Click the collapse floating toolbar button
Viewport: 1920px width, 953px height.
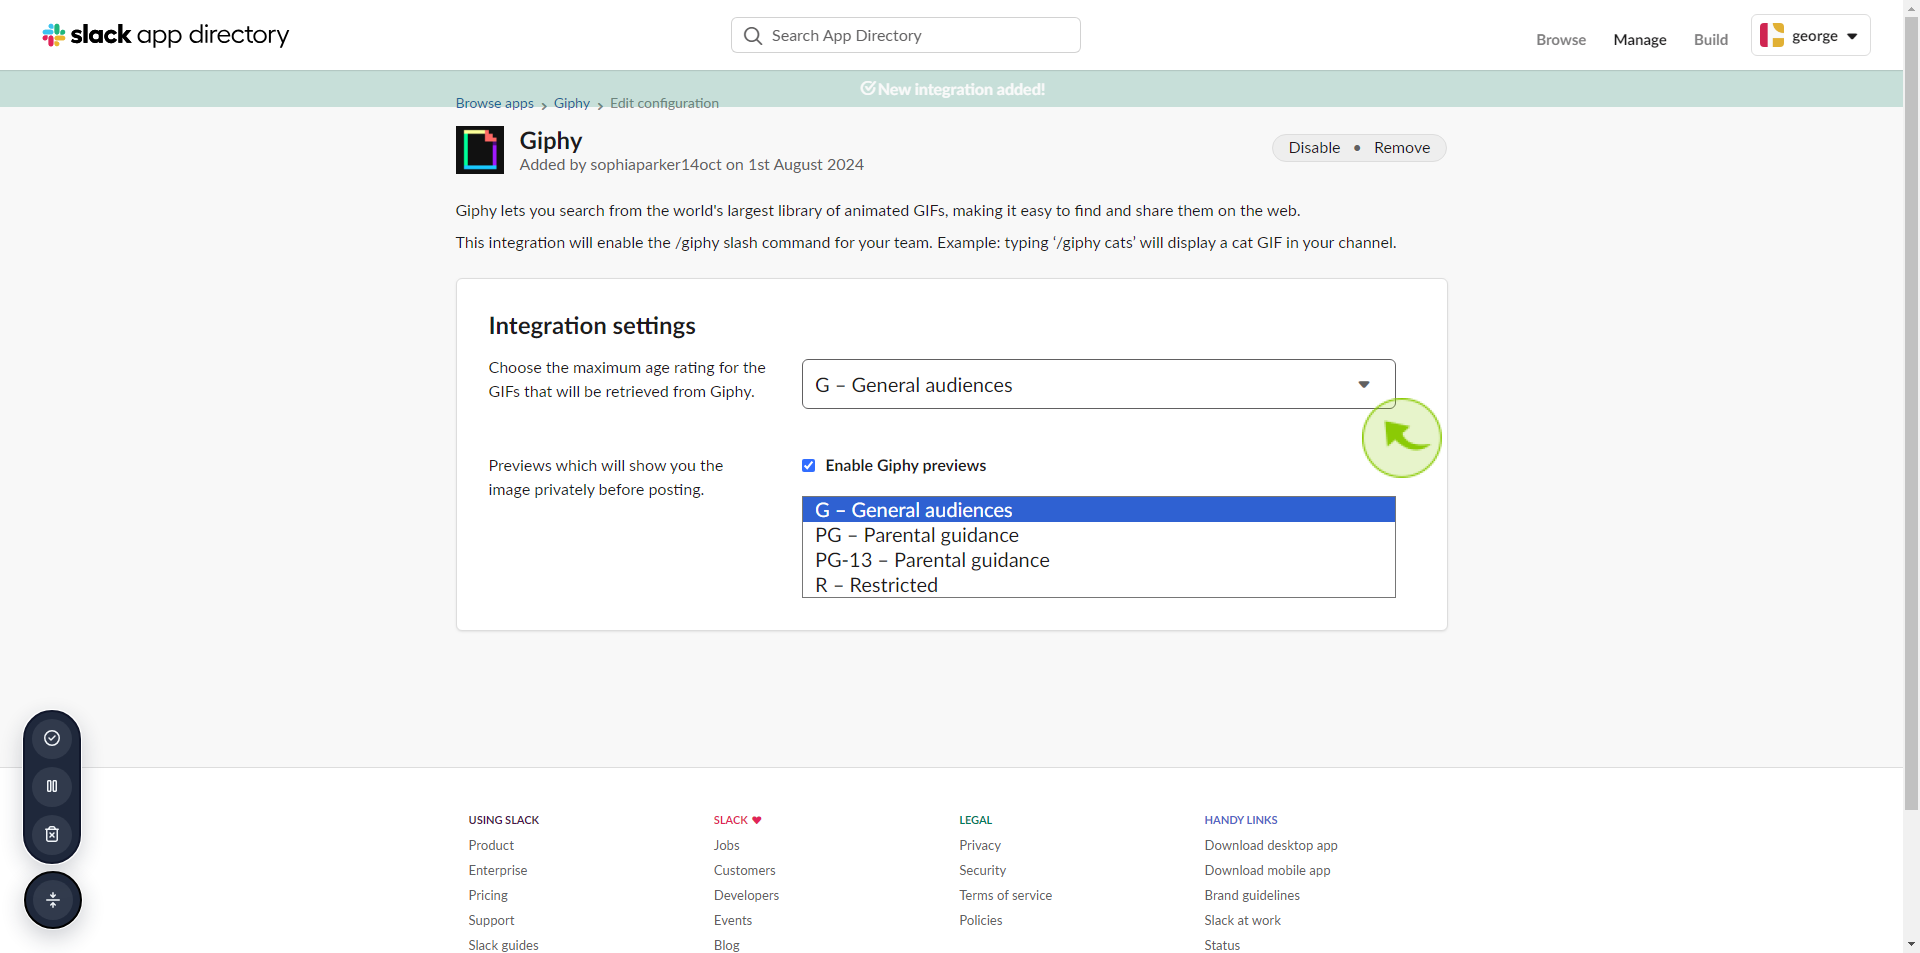[x=53, y=900]
